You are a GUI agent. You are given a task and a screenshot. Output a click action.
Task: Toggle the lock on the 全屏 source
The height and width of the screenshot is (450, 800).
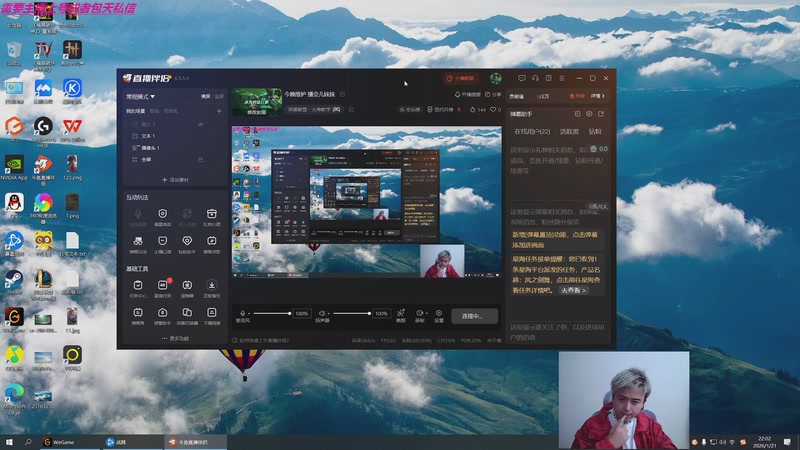click(201, 160)
